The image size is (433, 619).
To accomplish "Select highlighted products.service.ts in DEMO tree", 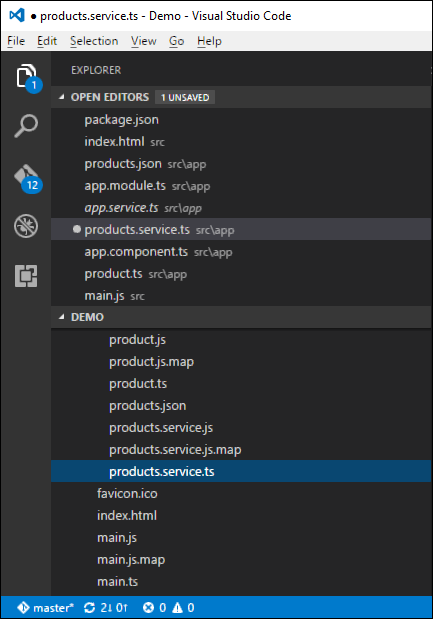I will click(x=241, y=471).
